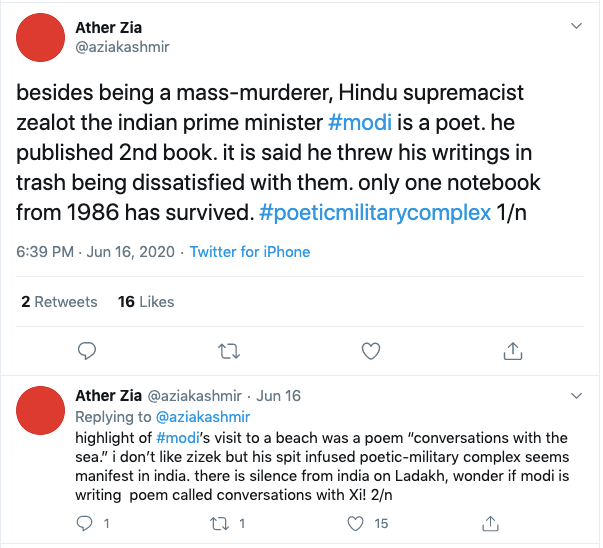Expand the reply tweet's options chevron
The height and width of the screenshot is (548, 603).
(575, 397)
